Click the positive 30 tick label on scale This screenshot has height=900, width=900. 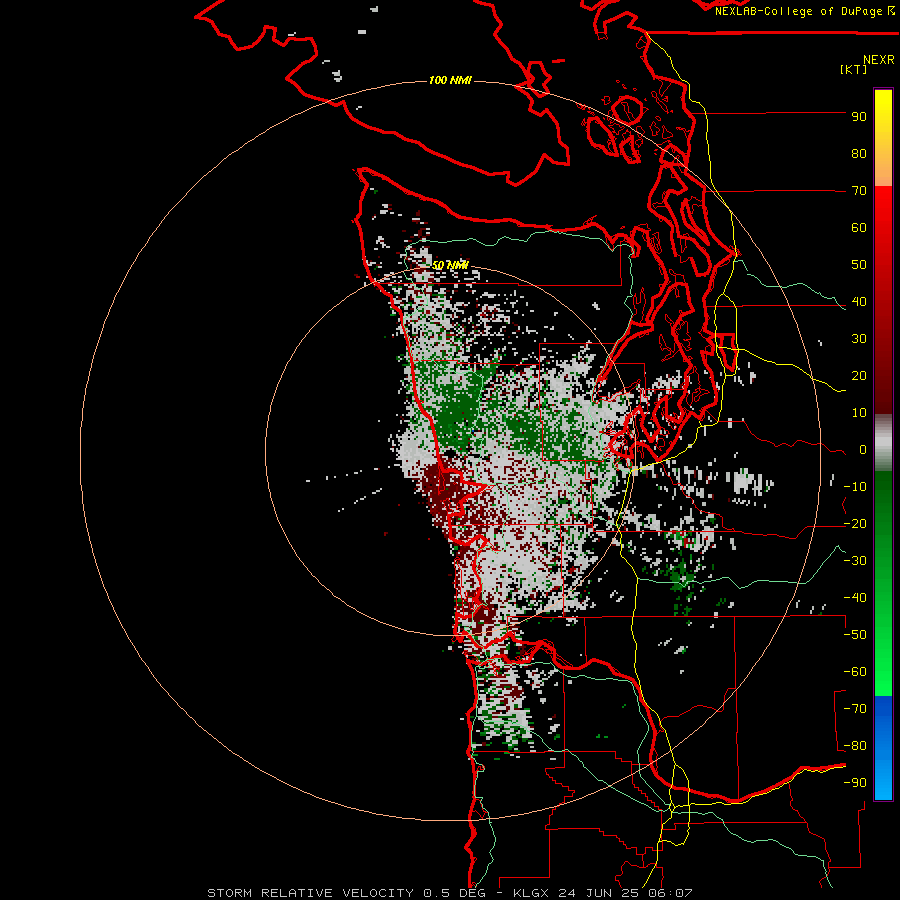859,339
